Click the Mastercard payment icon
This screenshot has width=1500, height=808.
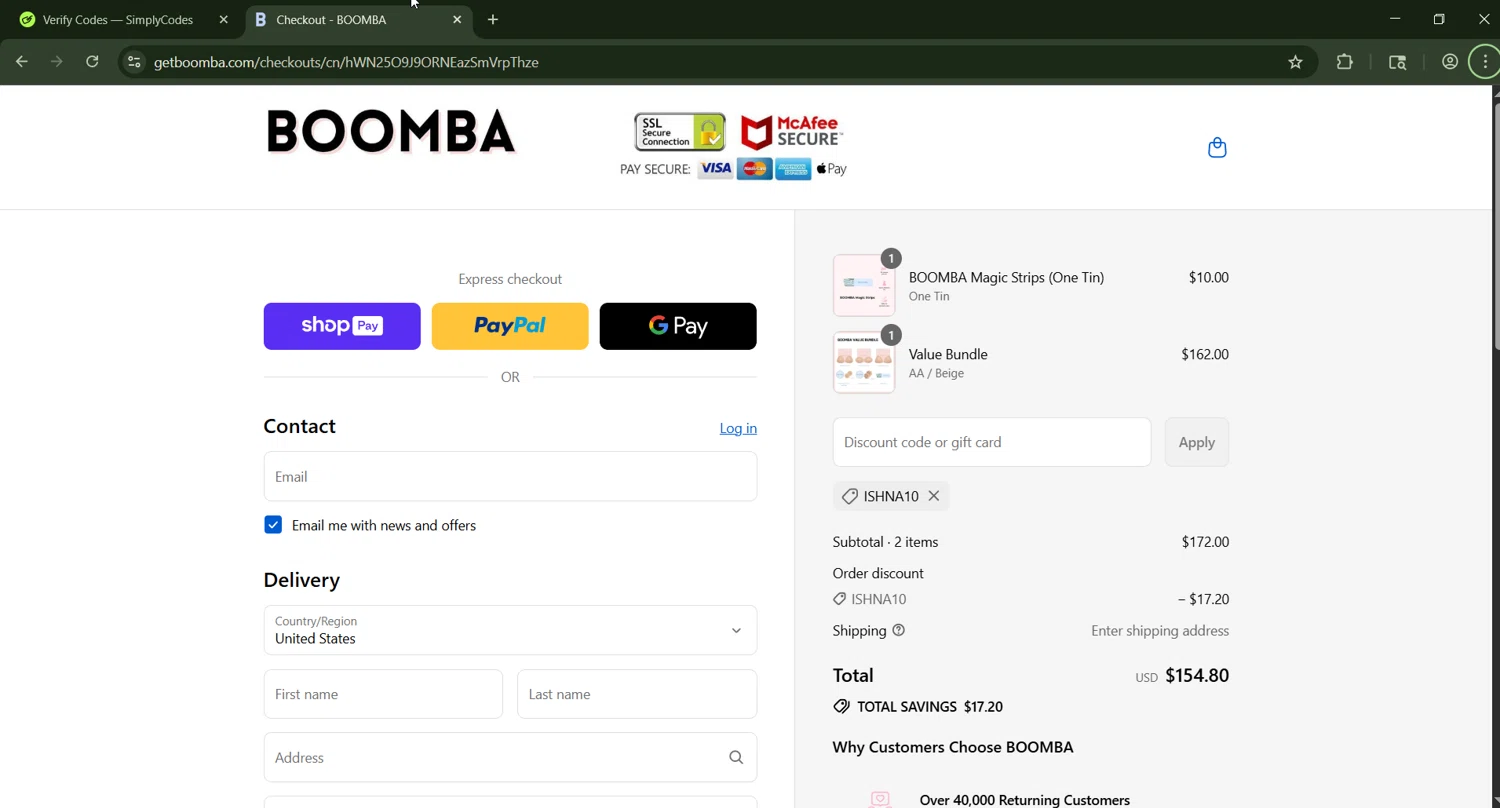tap(754, 169)
